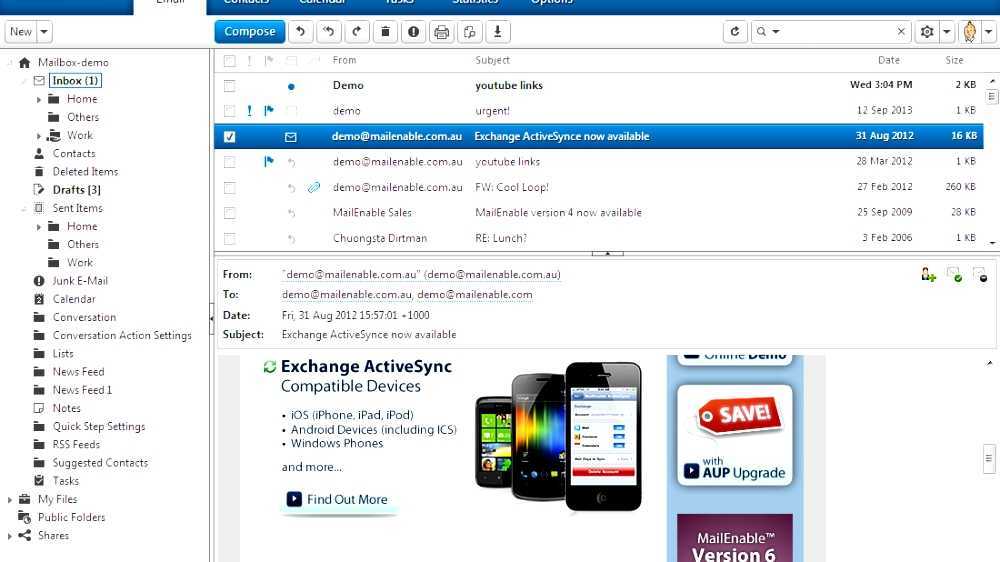Sort messages by the From column

tap(344, 60)
